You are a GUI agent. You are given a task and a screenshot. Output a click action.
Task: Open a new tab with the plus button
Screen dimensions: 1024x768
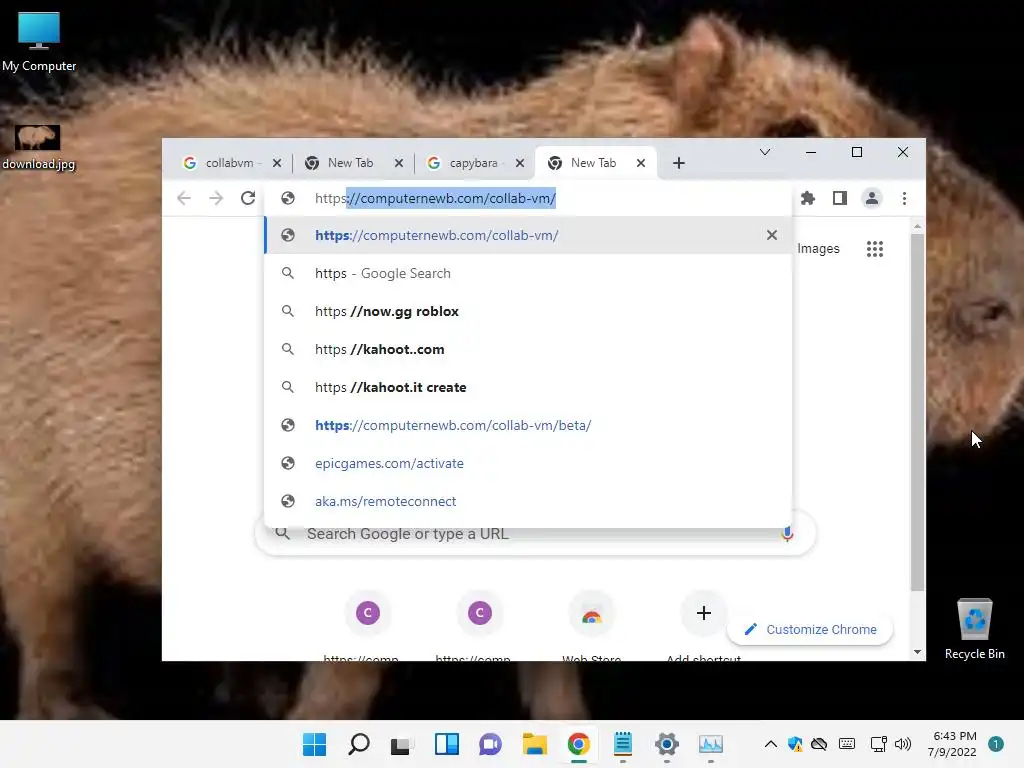[x=679, y=163]
